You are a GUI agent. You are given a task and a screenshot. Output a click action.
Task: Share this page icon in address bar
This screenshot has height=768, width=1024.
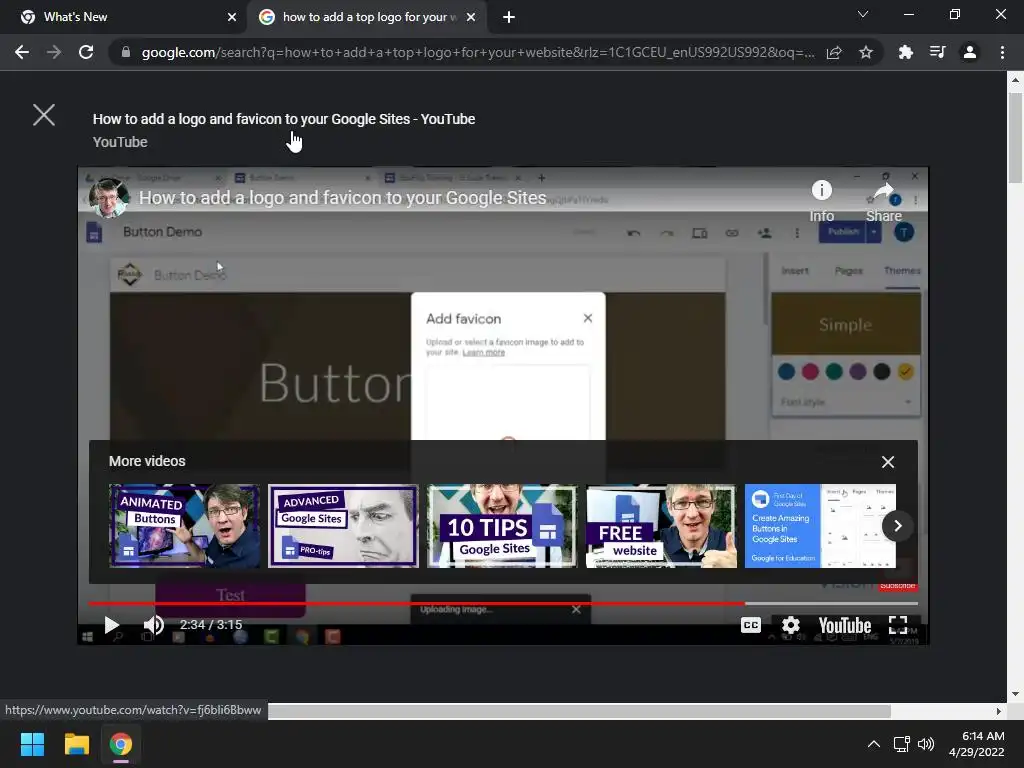pos(834,52)
